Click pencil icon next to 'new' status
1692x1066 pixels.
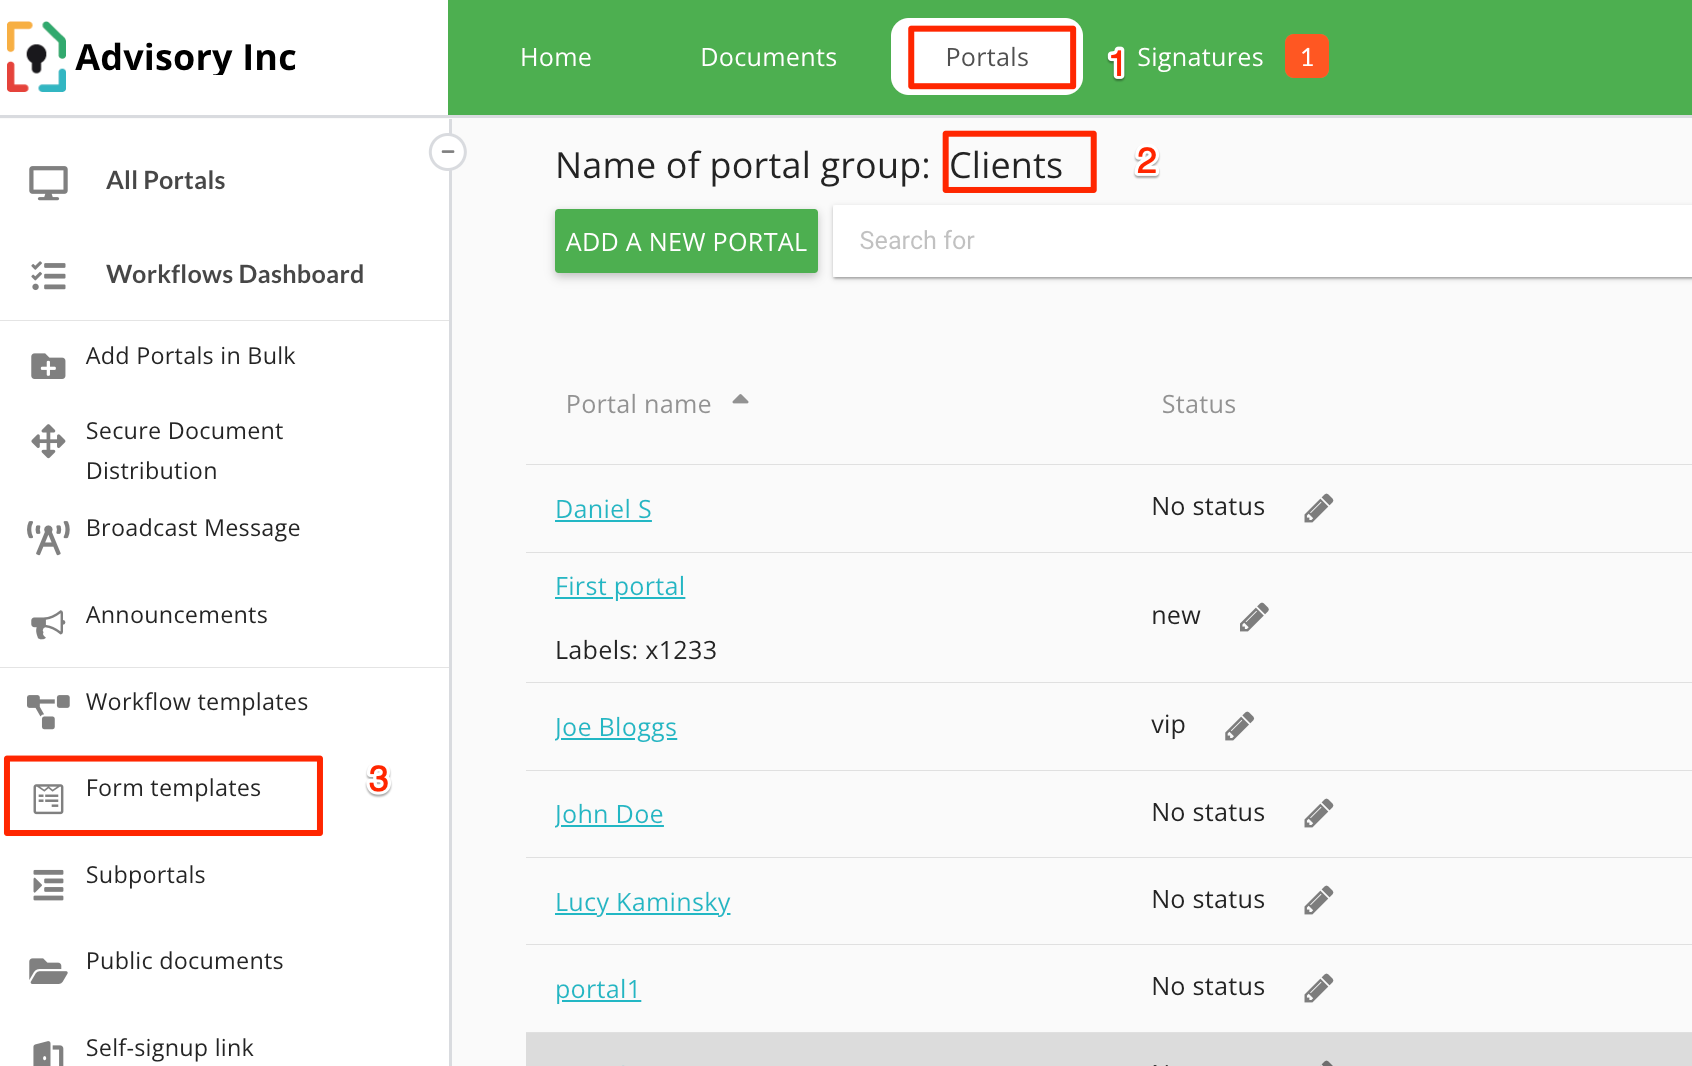(x=1254, y=618)
